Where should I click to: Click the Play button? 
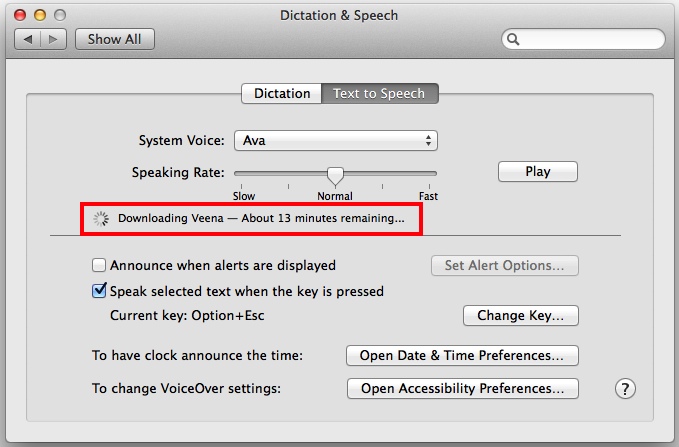click(x=537, y=172)
